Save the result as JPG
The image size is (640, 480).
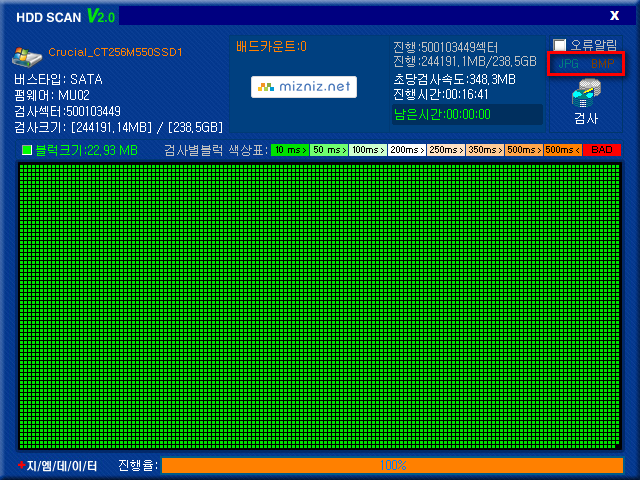point(568,64)
